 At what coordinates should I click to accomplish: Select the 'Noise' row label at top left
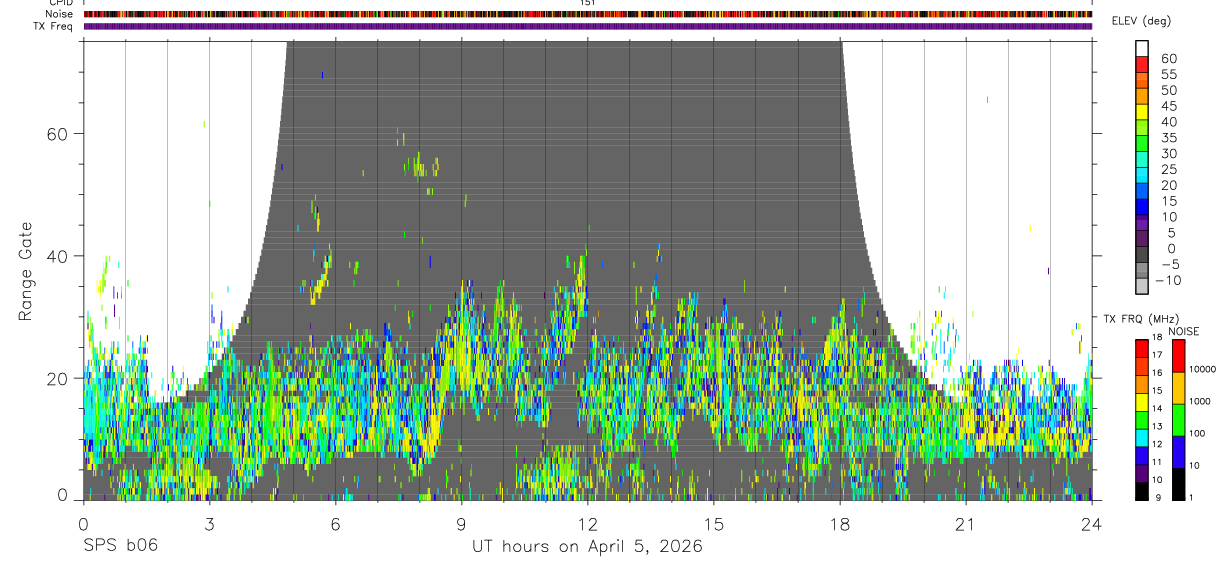click(60, 14)
